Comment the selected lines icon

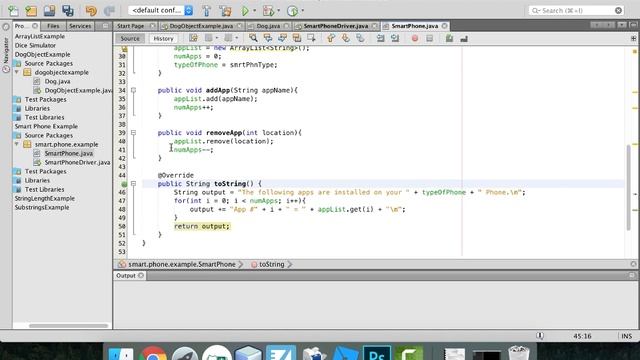(449, 38)
